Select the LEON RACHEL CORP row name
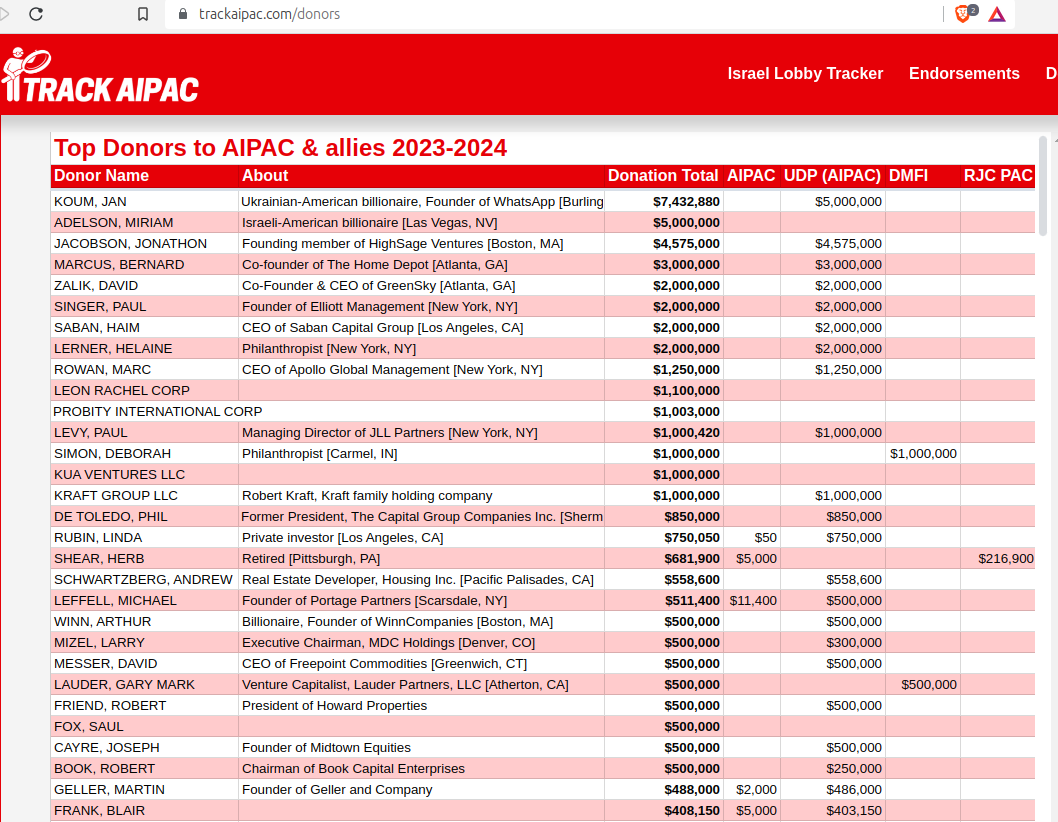The height and width of the screenshot is (822, 1058). [x=121, y=390]
